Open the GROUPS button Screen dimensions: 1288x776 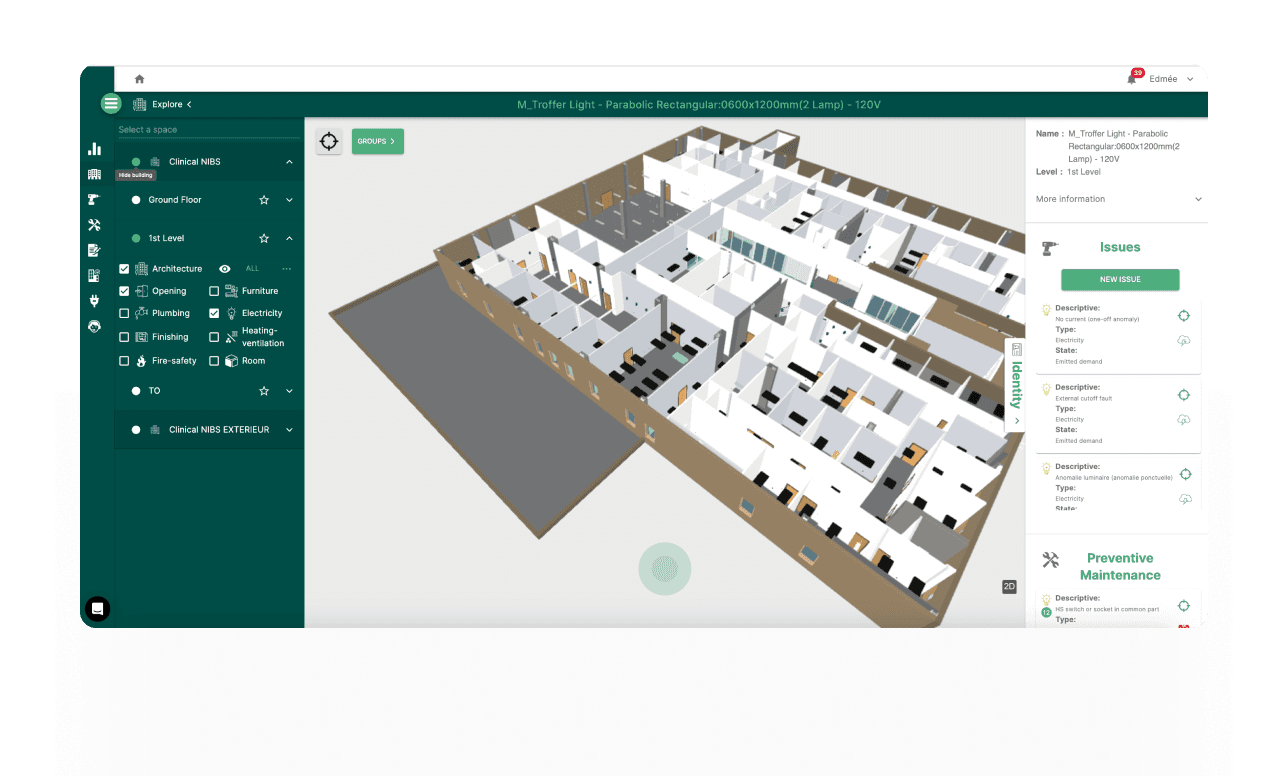(x=377, y=141)
